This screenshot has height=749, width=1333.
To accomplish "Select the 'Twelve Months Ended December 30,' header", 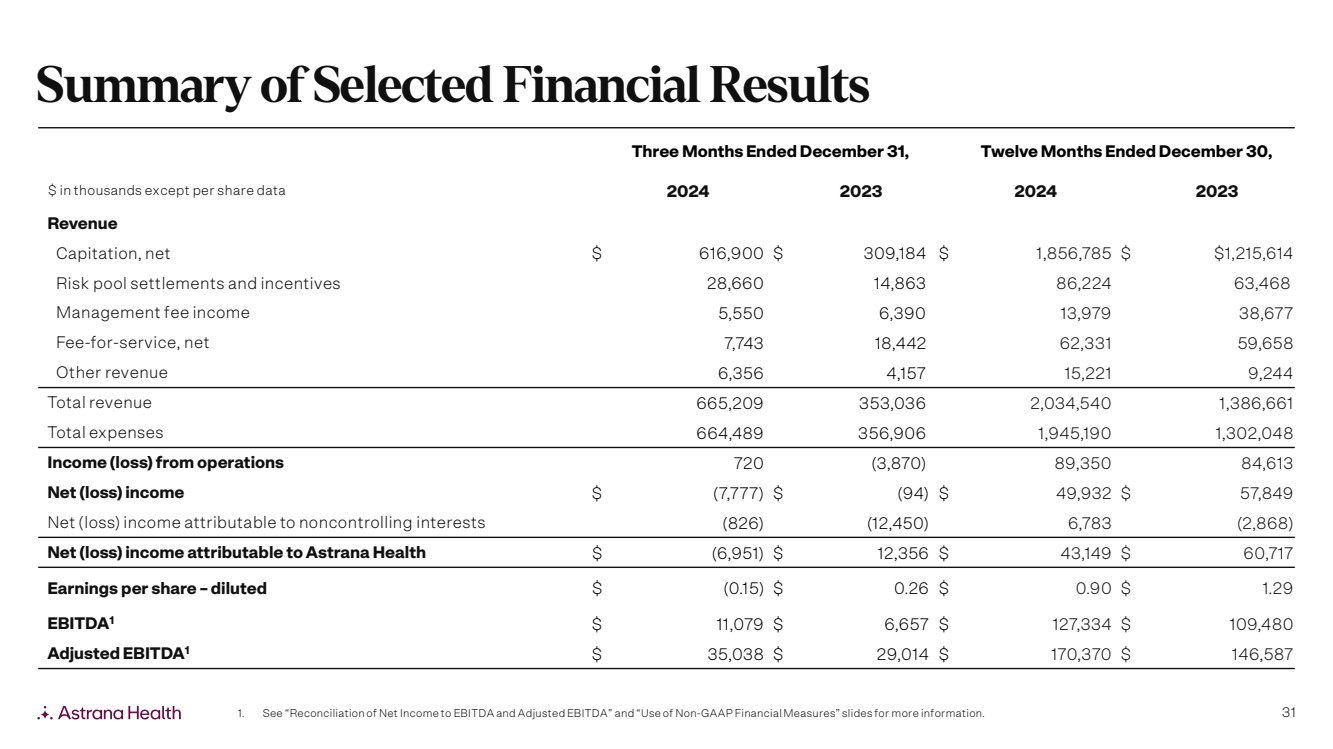I will click(x=1126, y=152).
